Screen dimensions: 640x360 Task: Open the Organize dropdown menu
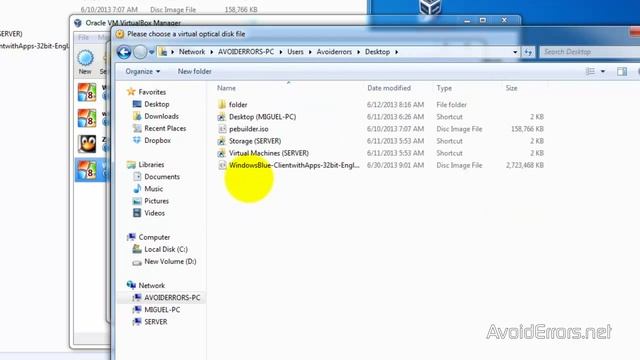(142, 71)
